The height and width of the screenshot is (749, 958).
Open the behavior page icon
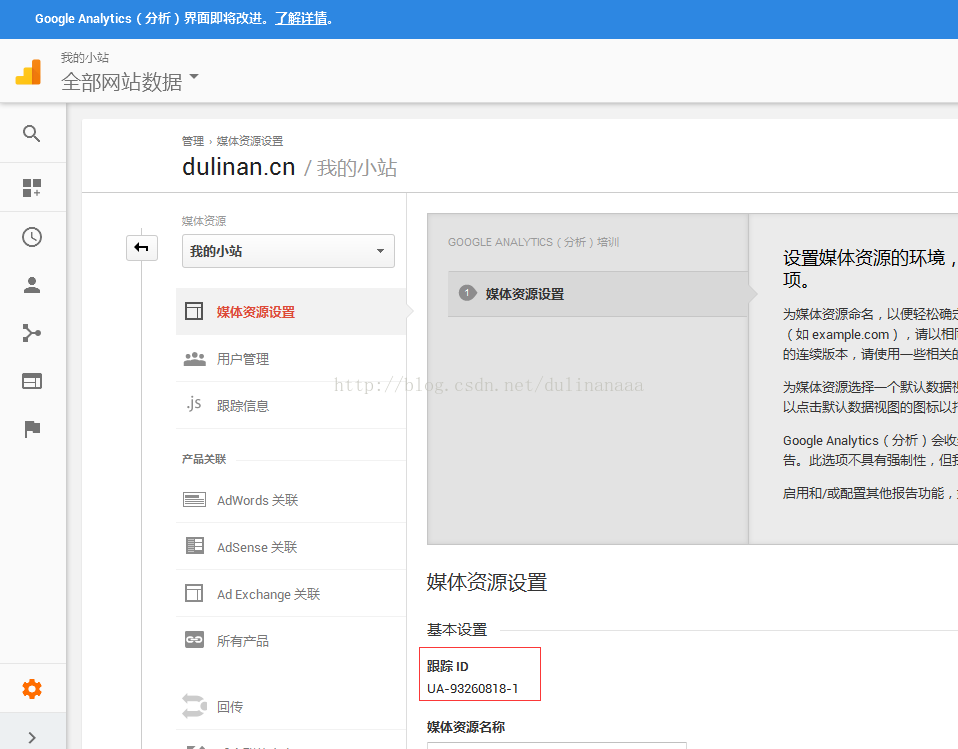pyautogui.click(x=32, y=381)
